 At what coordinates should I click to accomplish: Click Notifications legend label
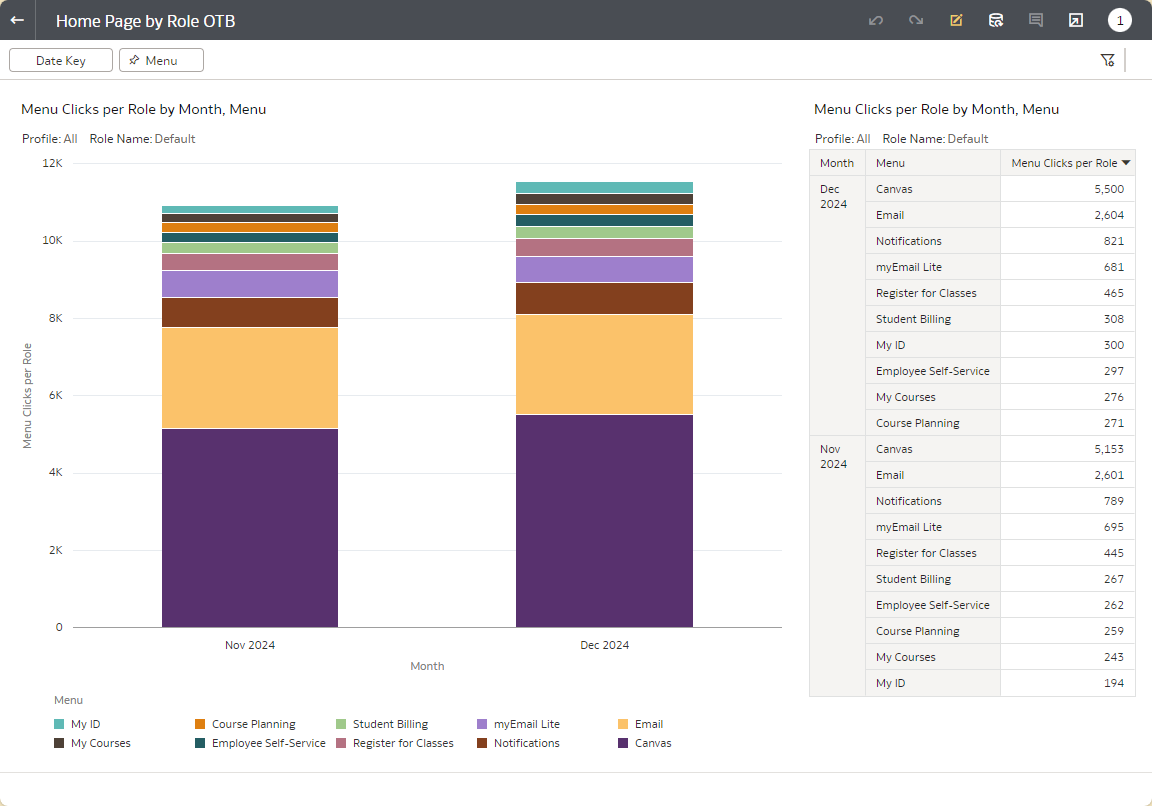[526, 743]
